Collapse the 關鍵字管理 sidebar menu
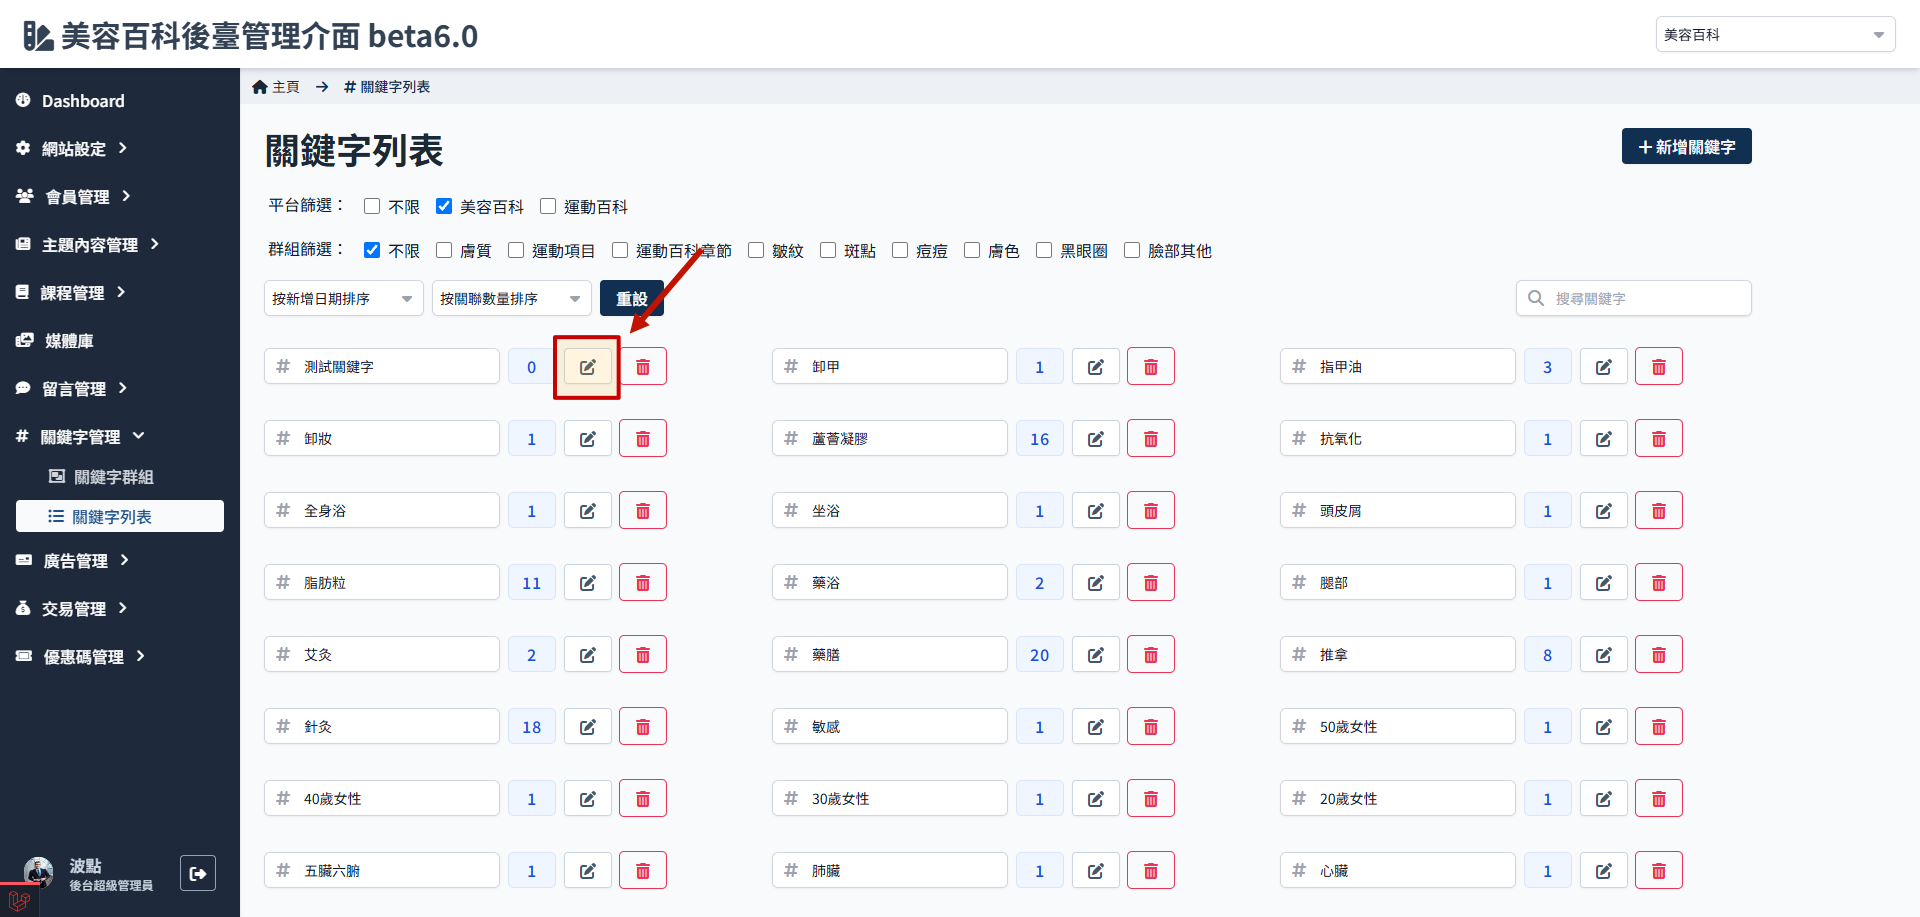The height and width of the screenshot is (917, 1920). [x=80, y=436]
